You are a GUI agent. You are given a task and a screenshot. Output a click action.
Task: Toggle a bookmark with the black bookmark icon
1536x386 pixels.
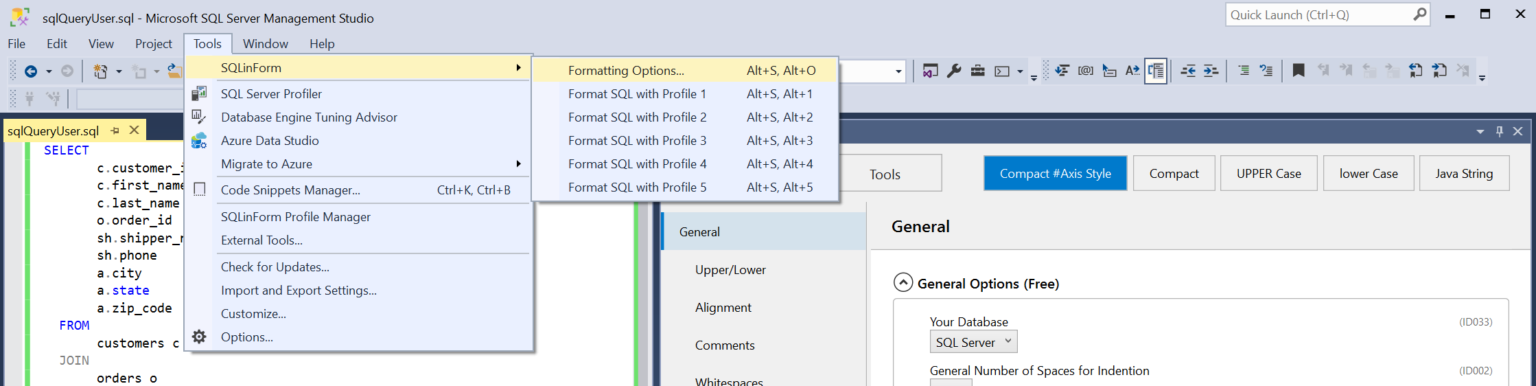click(1299, 71)
